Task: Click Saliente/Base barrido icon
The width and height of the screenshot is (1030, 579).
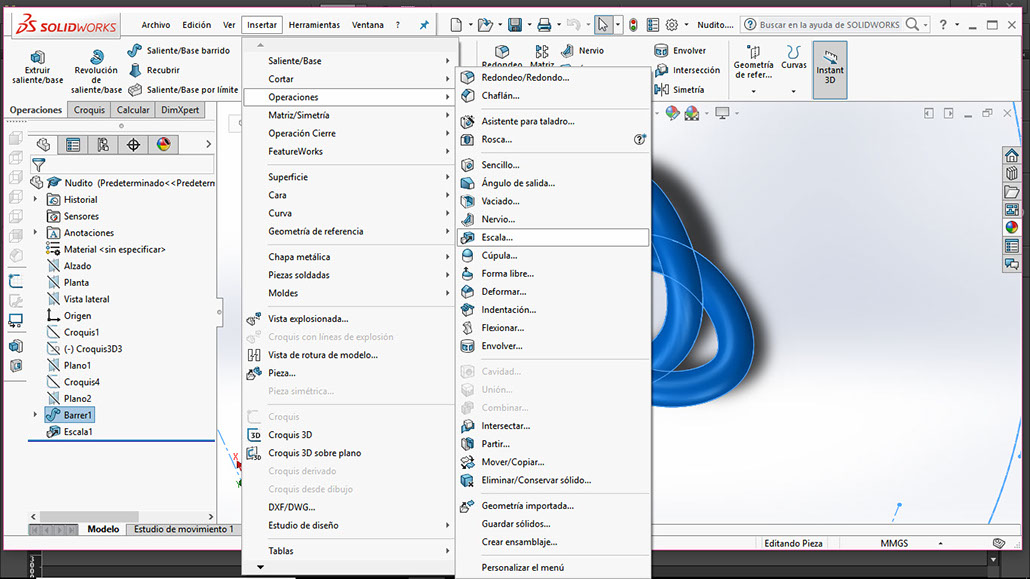Action: tap(135, 51)
